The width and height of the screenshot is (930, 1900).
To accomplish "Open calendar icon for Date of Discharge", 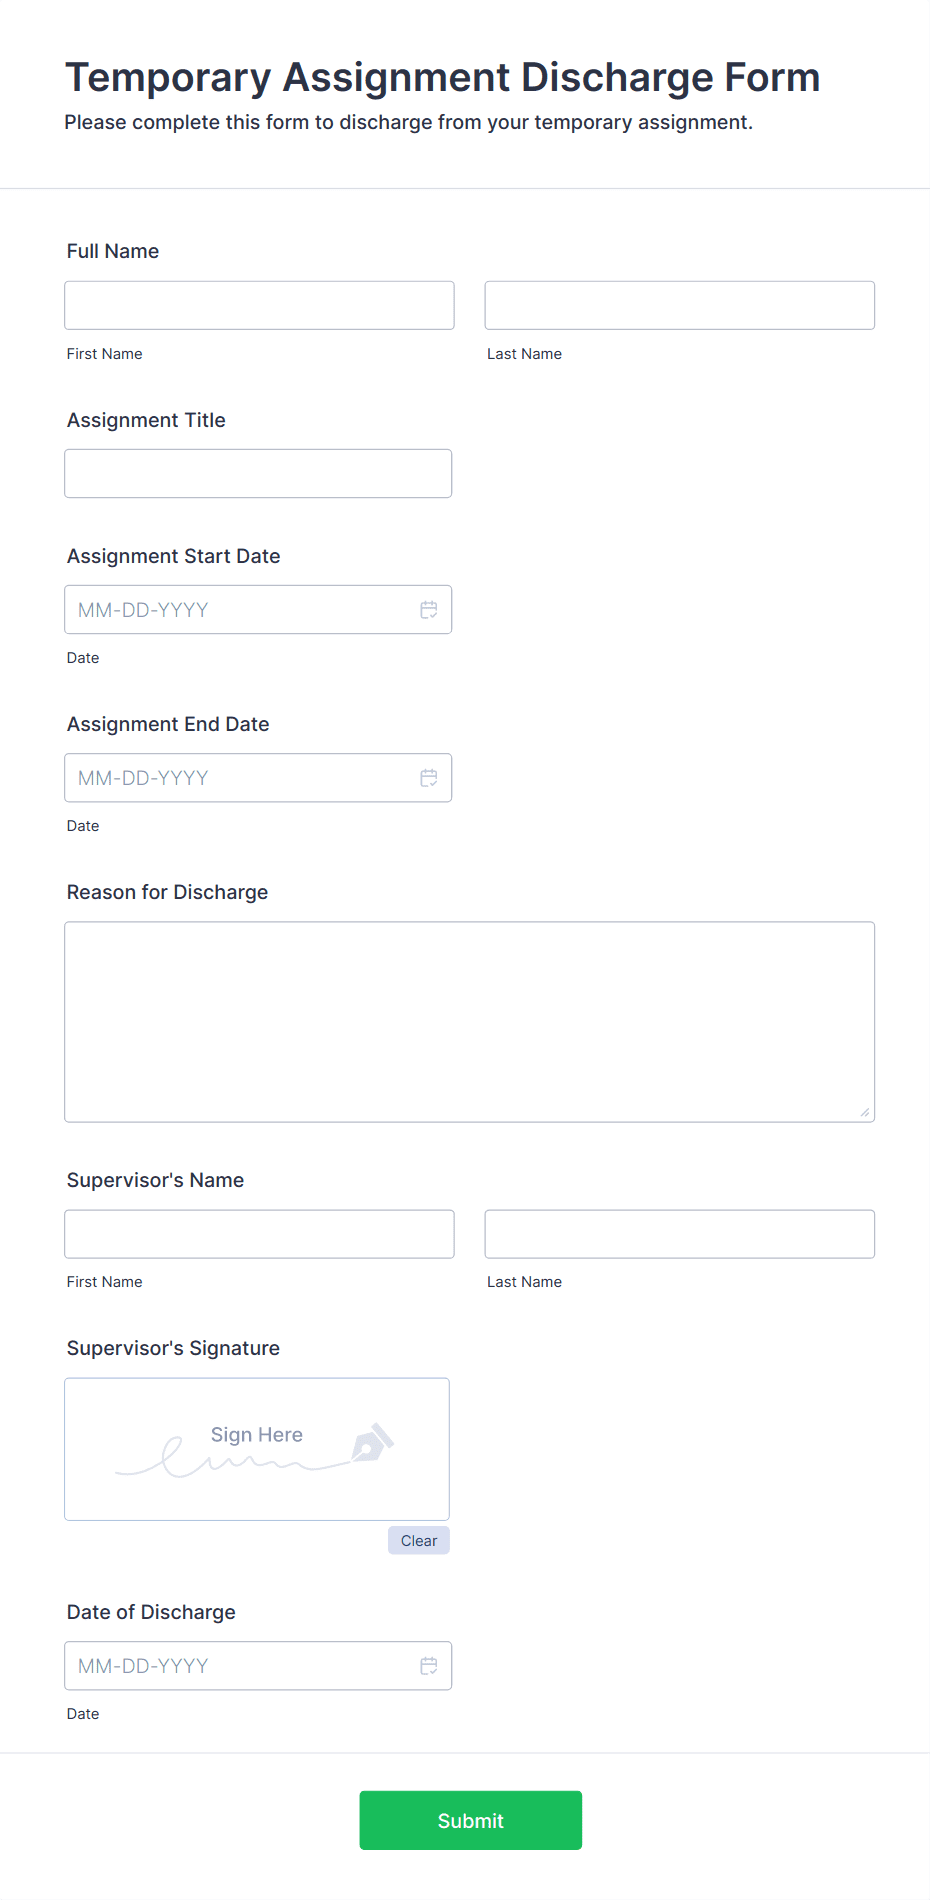I will pyautogui.click(x=429, y=1666).
